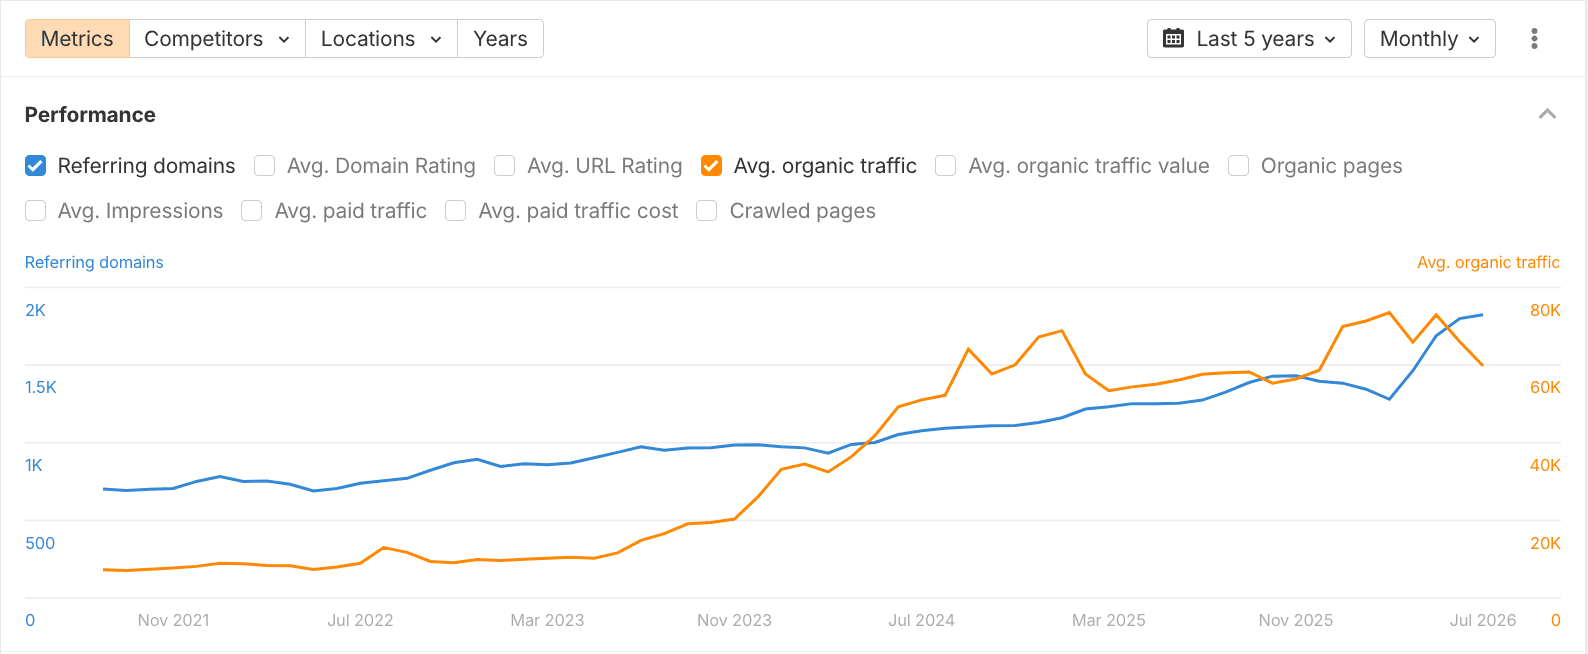The width and height of the screenshot is (1588, 654).
Task: Switch to the Metrics tab
Action: click(x=77, y=39)
